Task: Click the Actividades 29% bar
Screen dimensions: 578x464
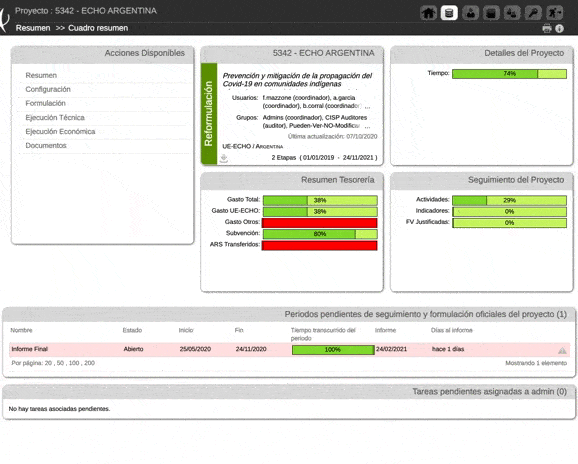Action: pyautogui.click(x=509, y=200)
